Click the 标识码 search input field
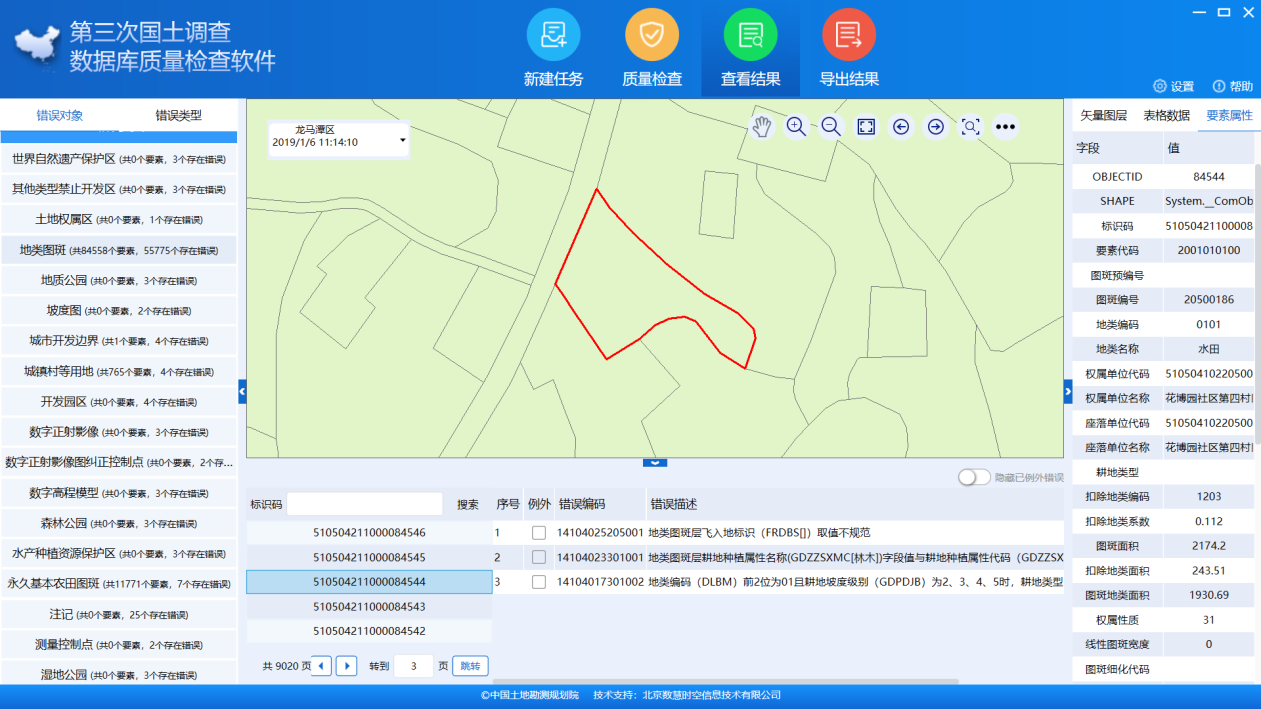 (365, 504)
